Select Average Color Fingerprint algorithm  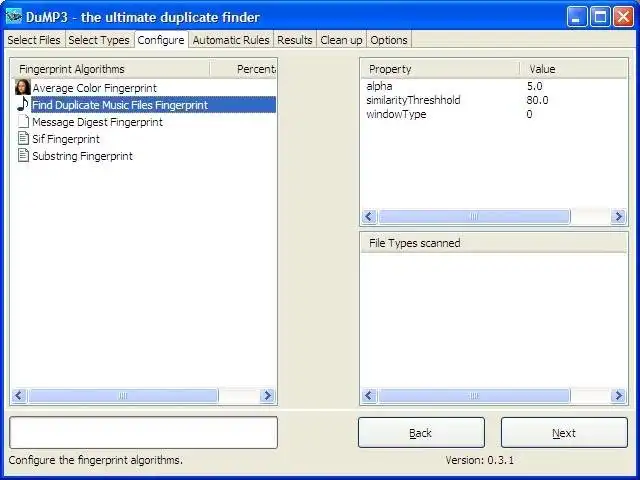94,88
